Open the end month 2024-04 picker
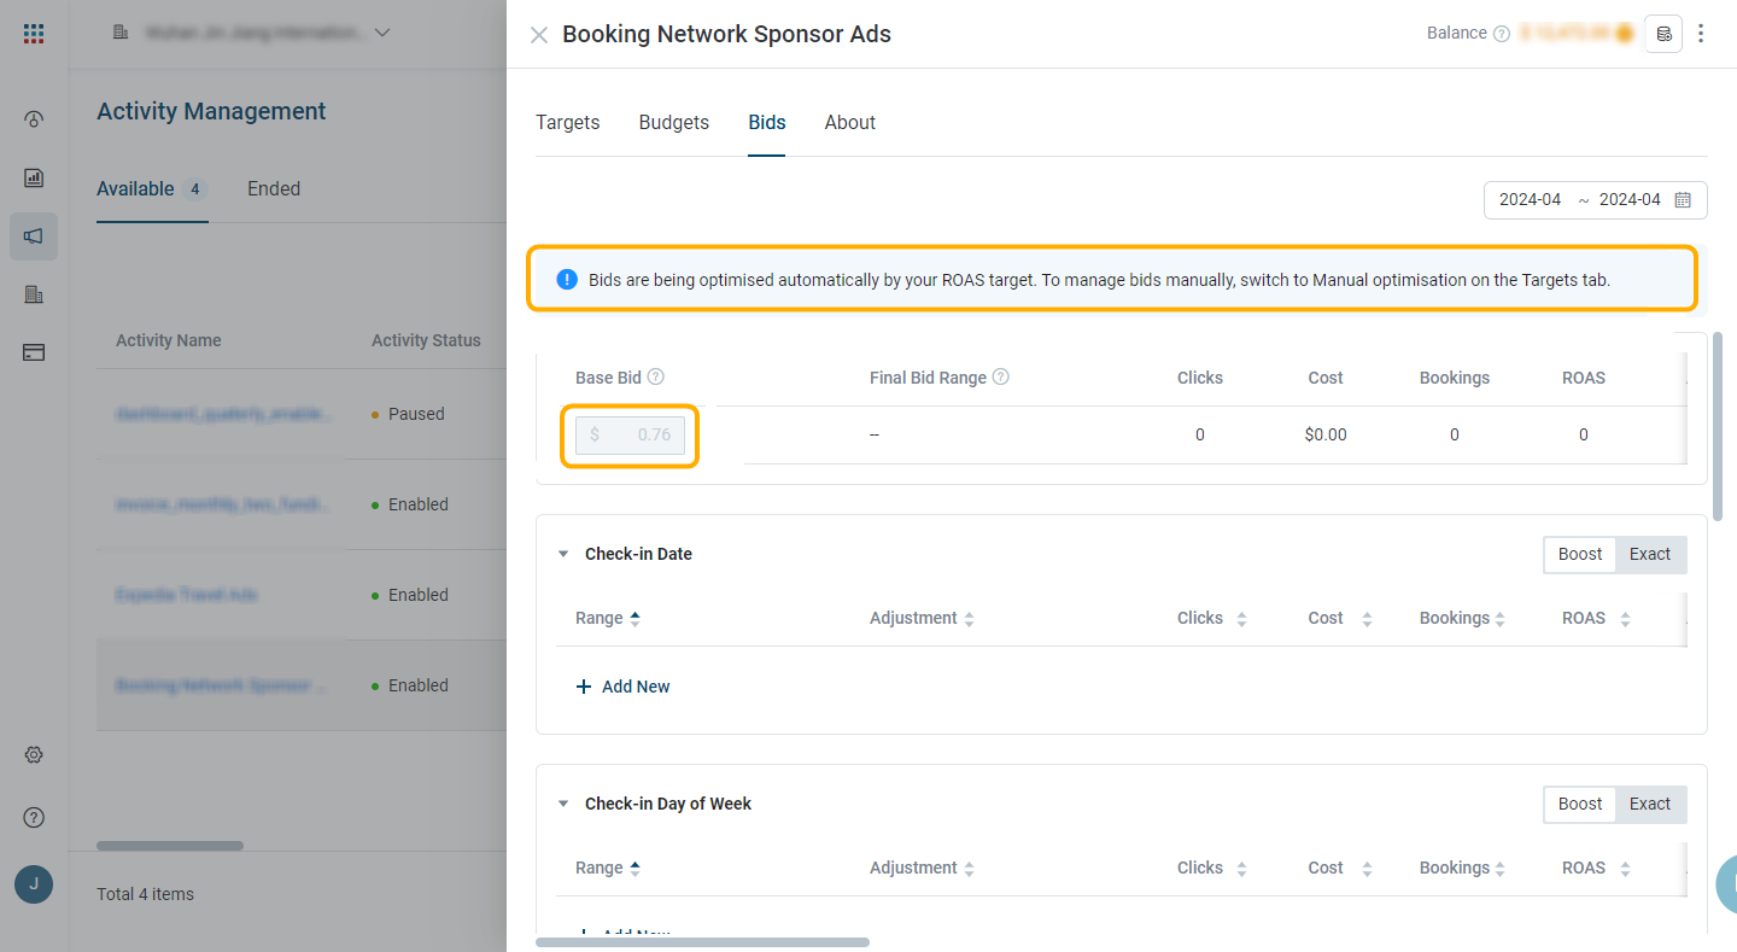 pyautogui.click(x=1629, y=200)
